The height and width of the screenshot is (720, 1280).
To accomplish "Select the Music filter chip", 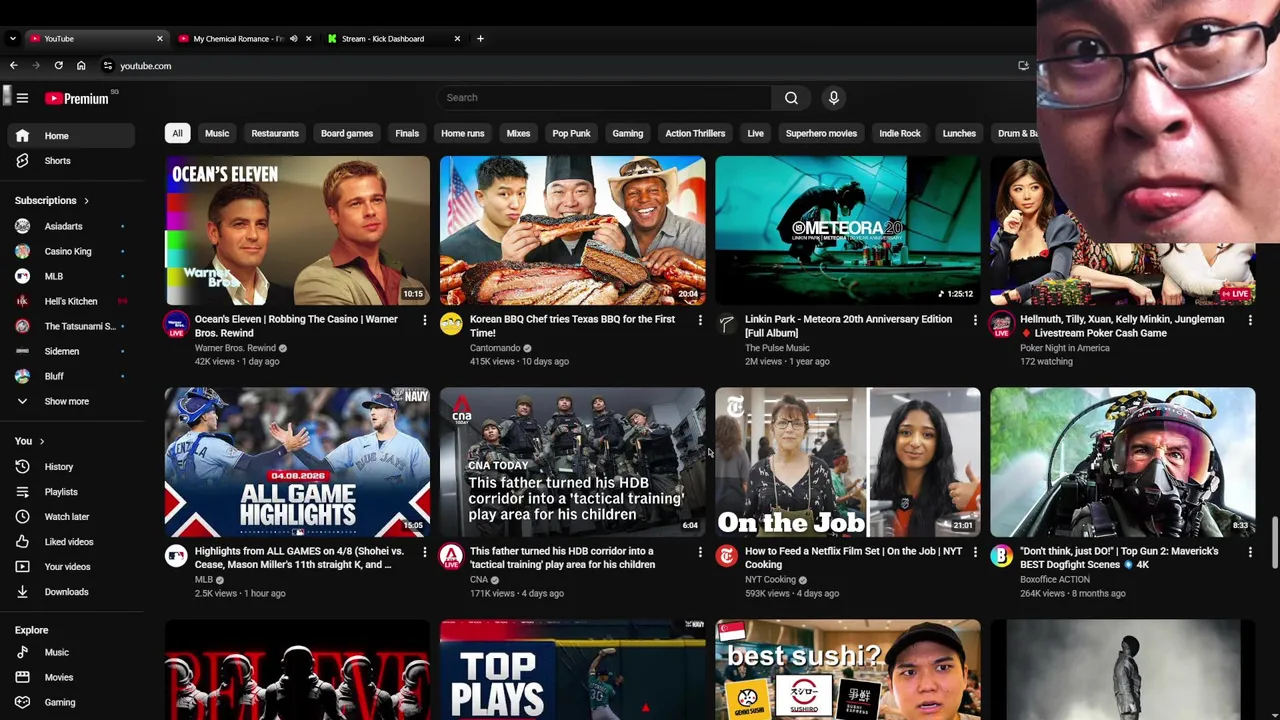I will (x=217, y=133).
